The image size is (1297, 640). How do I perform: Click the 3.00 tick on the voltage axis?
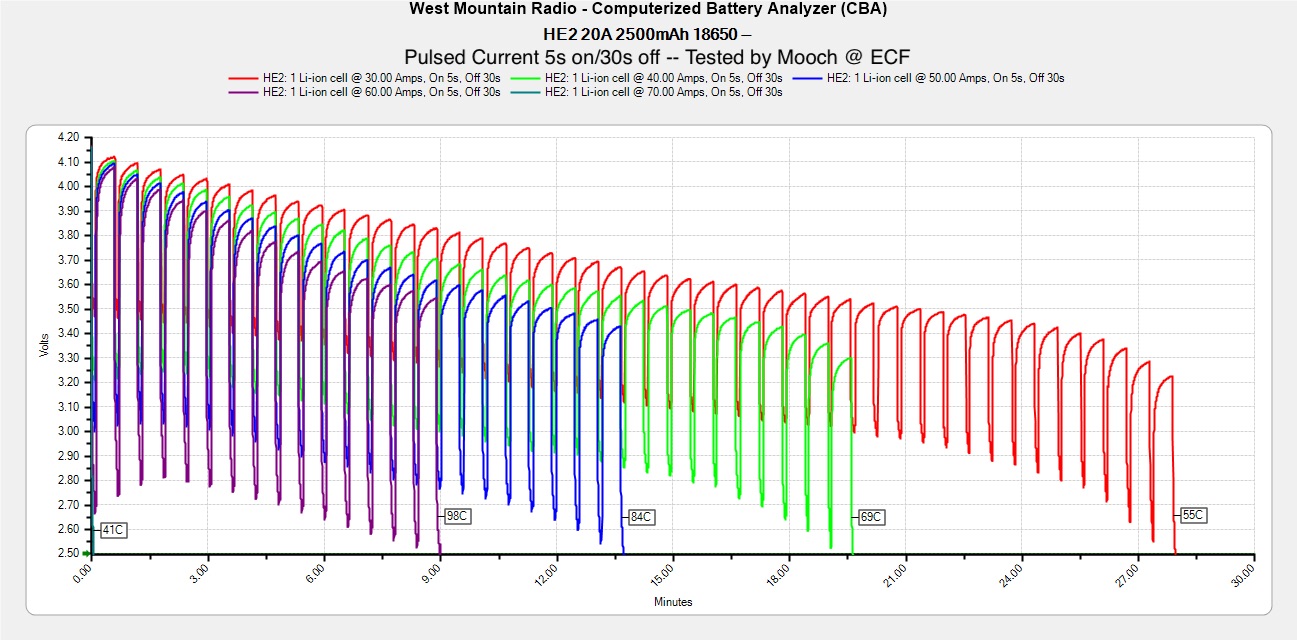point(68,431)
